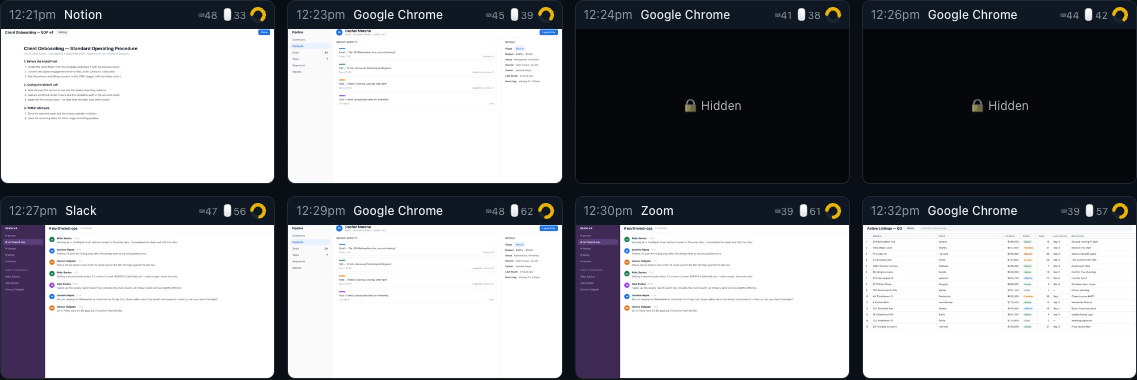
Task: Click the keyboard icon on the 12:26pm Chrome card
Action: [1063, 15]
